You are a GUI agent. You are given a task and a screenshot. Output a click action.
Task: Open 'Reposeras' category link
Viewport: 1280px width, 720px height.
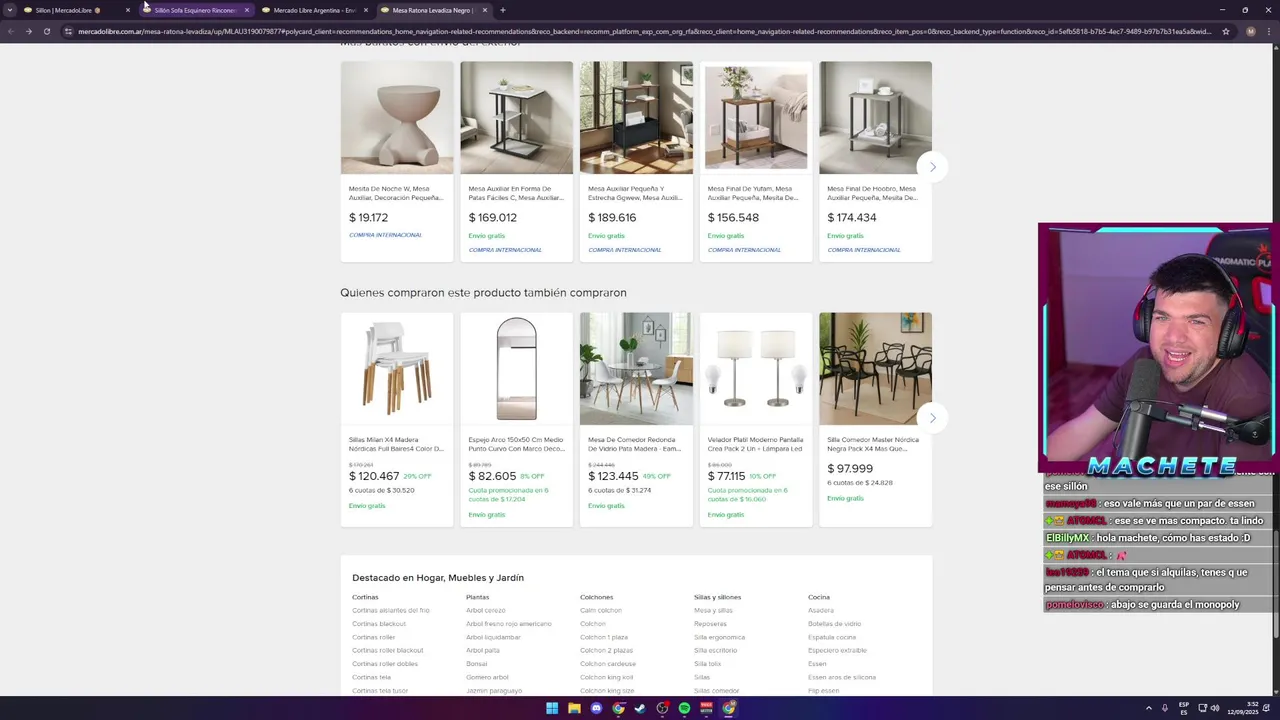coord(710,624)
